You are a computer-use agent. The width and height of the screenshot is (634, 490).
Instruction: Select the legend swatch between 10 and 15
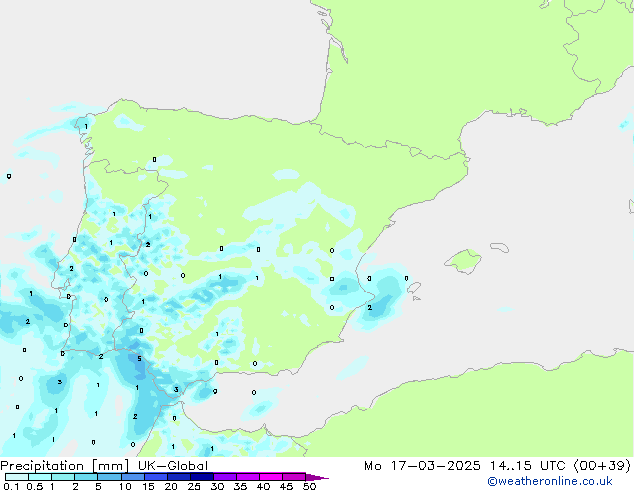(132, 477)
